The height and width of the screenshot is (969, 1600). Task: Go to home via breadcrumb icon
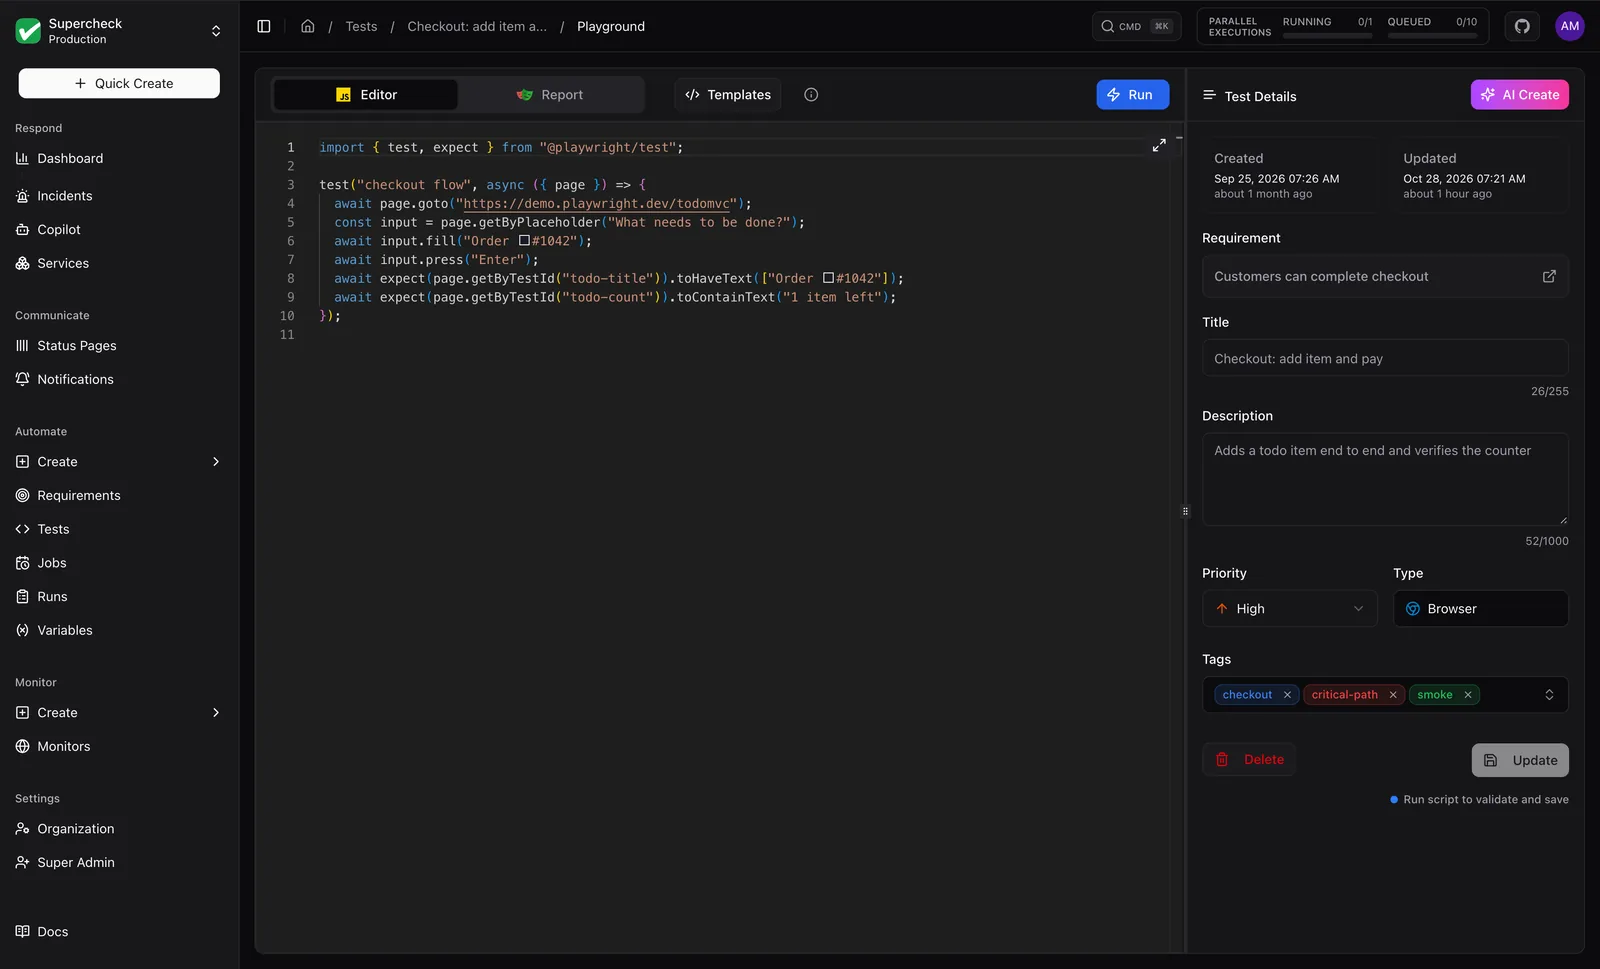(x=308, y=26)
